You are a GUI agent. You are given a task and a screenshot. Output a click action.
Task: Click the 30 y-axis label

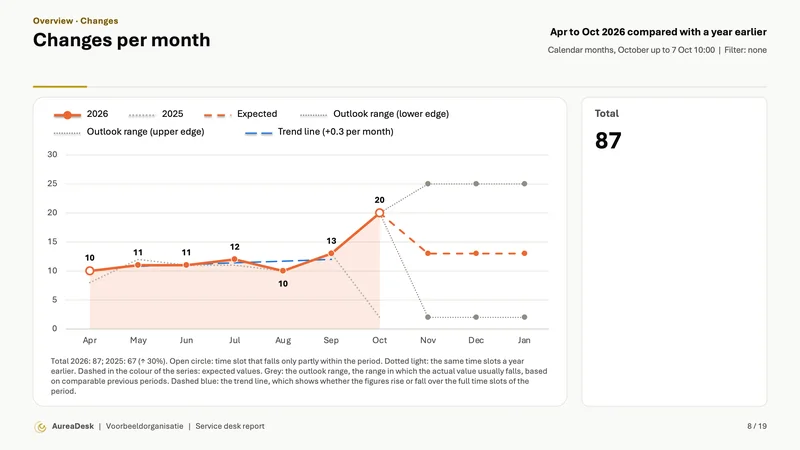coord(52,155)
